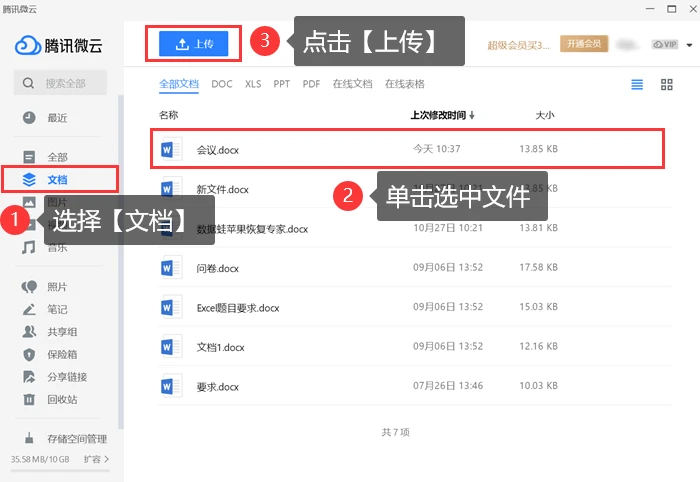Switch to the XLS filter tab
The image size is (700, 482).
(x=253, y=84)
